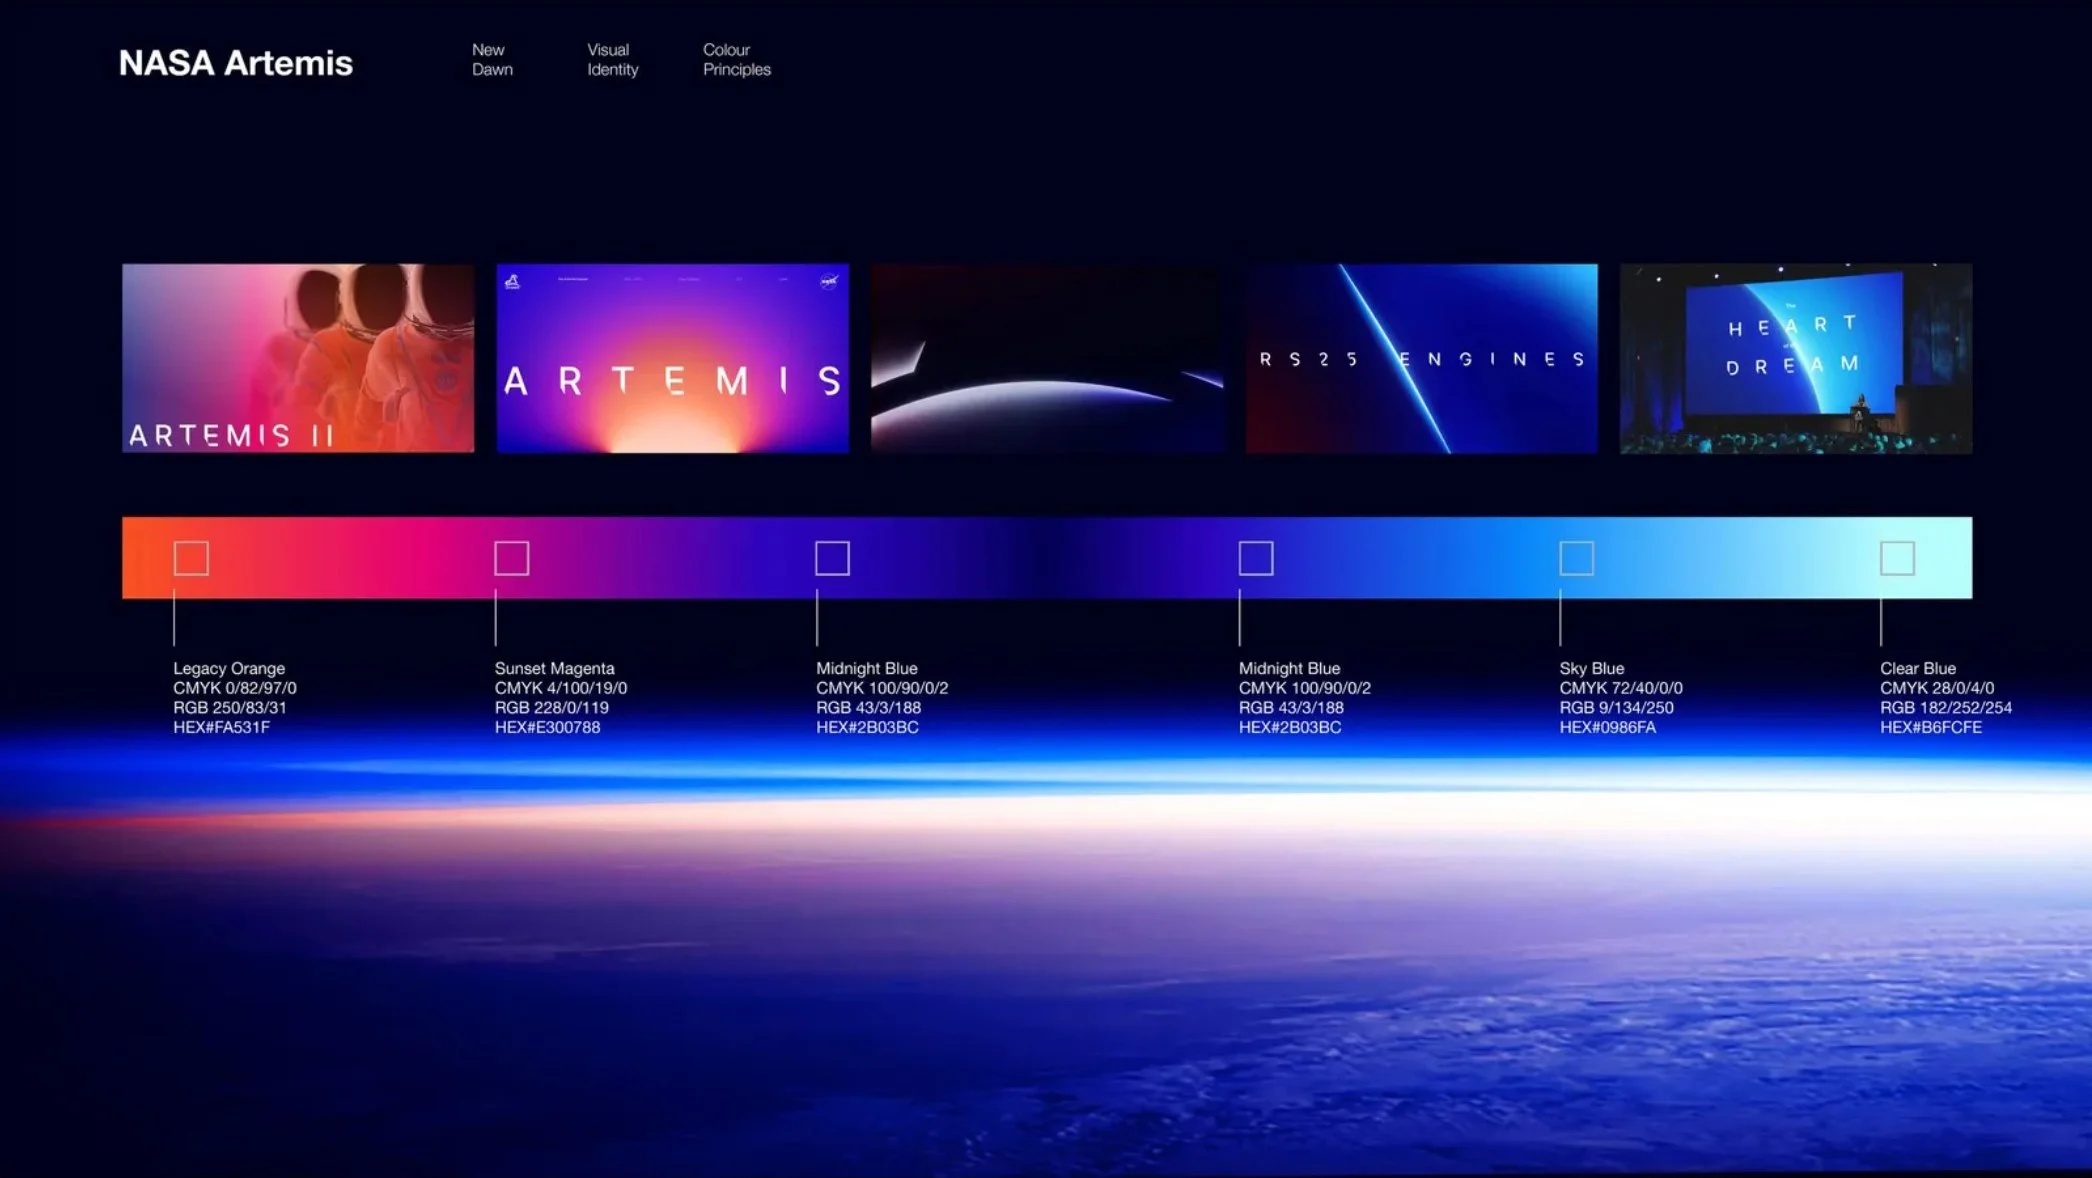2092x1178 pixels.
Task: Click the Sunset Magenta square marker
Action: click(512, 558)
